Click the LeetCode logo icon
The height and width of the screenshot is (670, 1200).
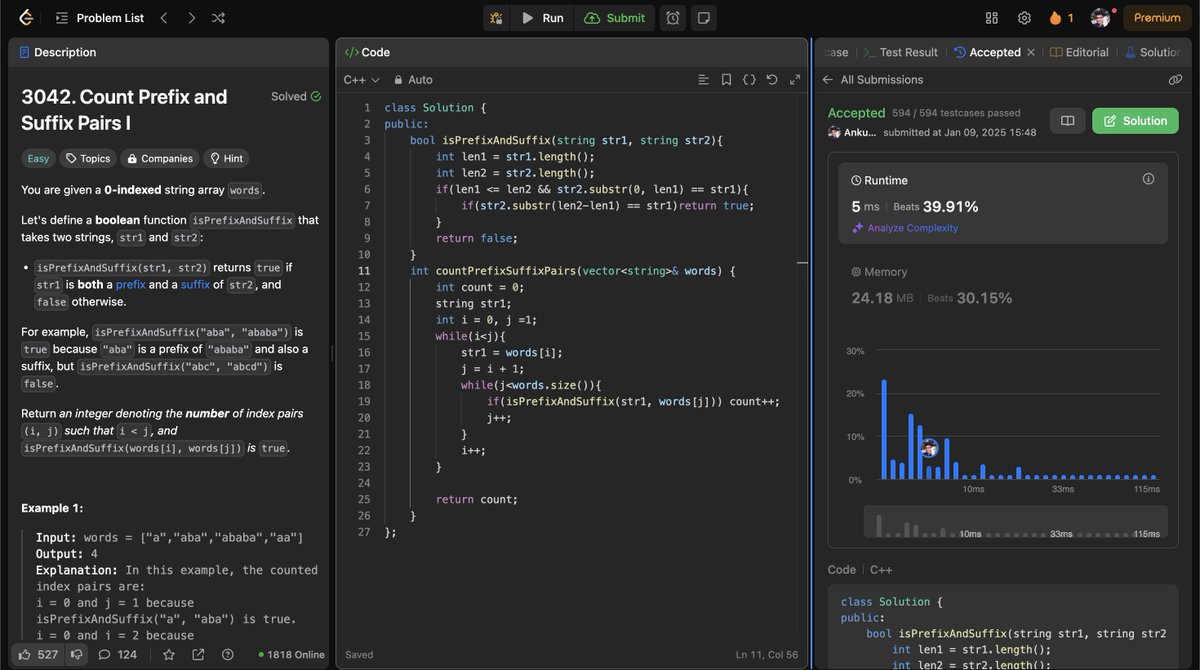(x=26, y=18)
